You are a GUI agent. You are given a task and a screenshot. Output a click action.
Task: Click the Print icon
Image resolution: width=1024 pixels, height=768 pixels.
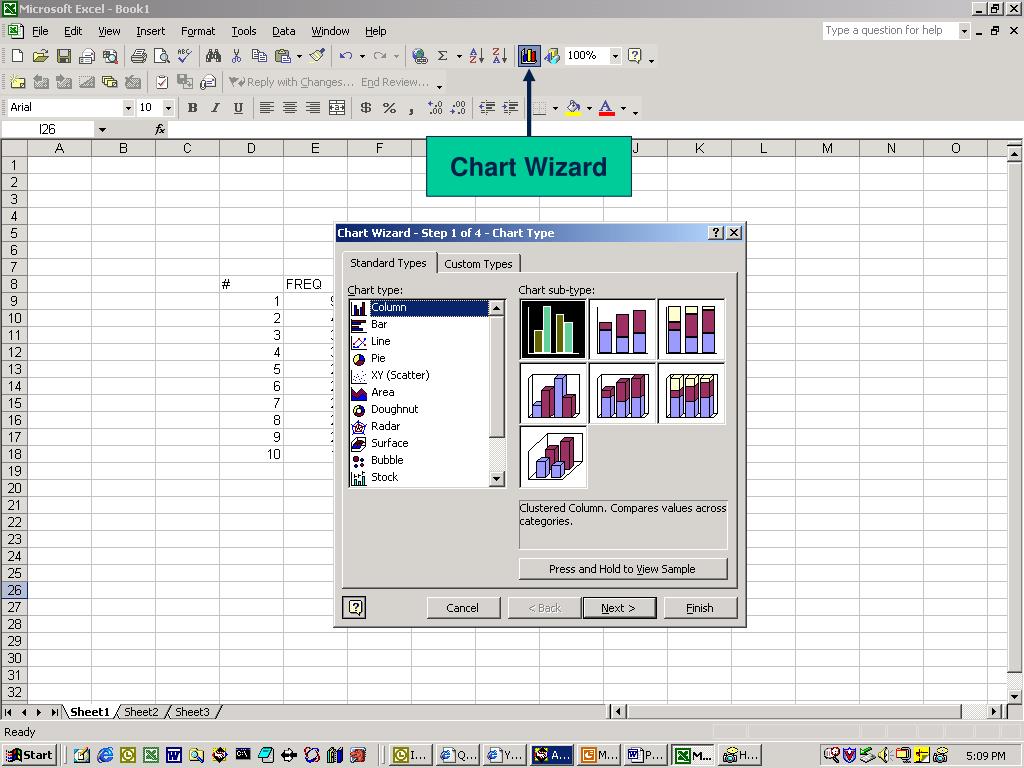pos(138,56)
